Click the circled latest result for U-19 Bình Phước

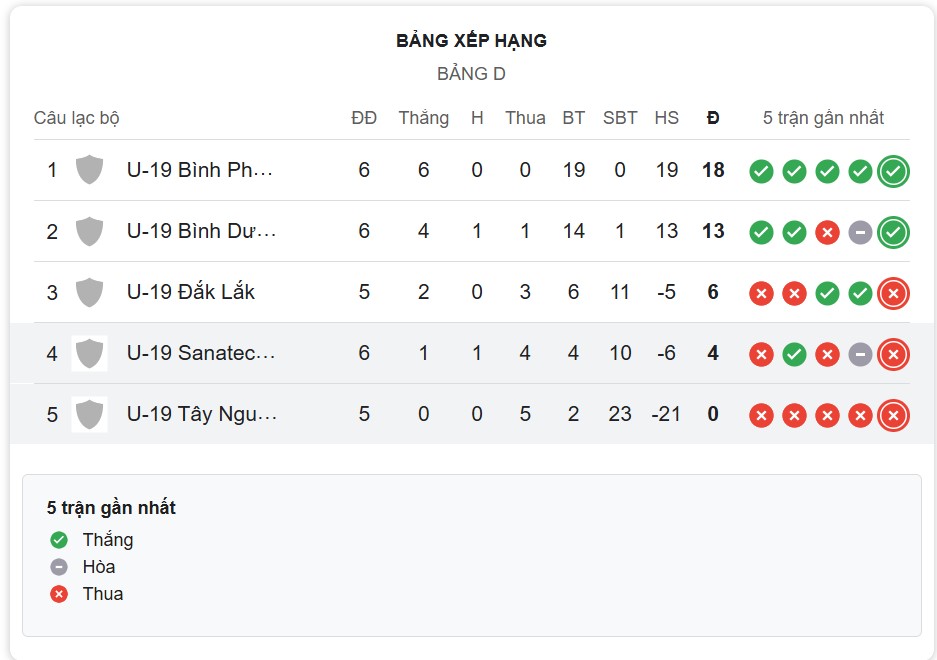[x=892, y=170]
